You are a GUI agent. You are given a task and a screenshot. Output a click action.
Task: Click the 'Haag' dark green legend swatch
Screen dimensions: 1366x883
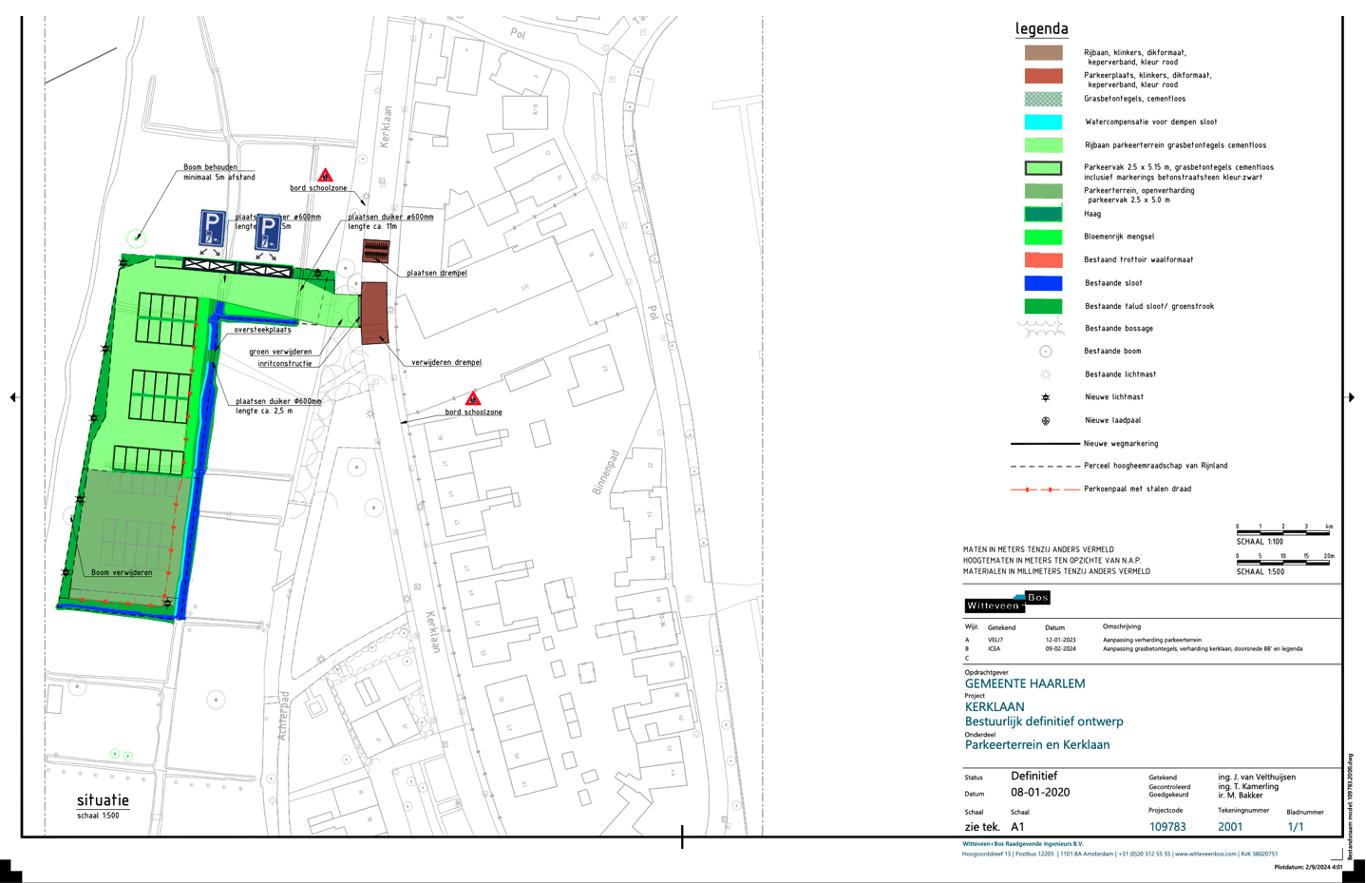pos(1043,214)
